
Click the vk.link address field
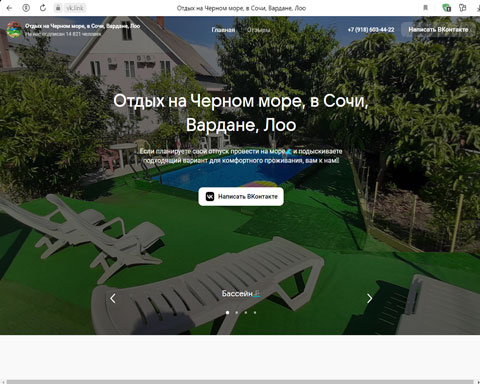(x=74, y=8)
